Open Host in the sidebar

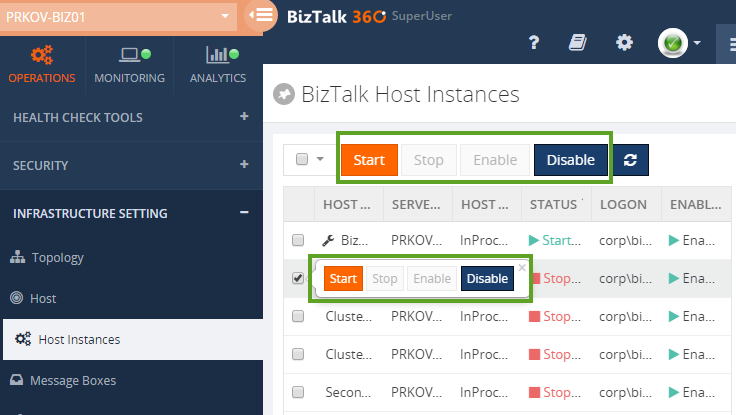point(43,299)
